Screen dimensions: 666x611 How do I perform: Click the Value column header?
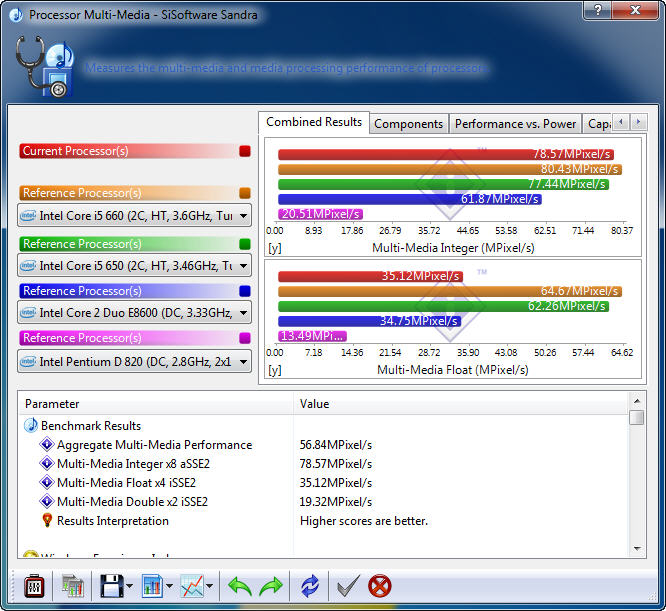(460, 403)
